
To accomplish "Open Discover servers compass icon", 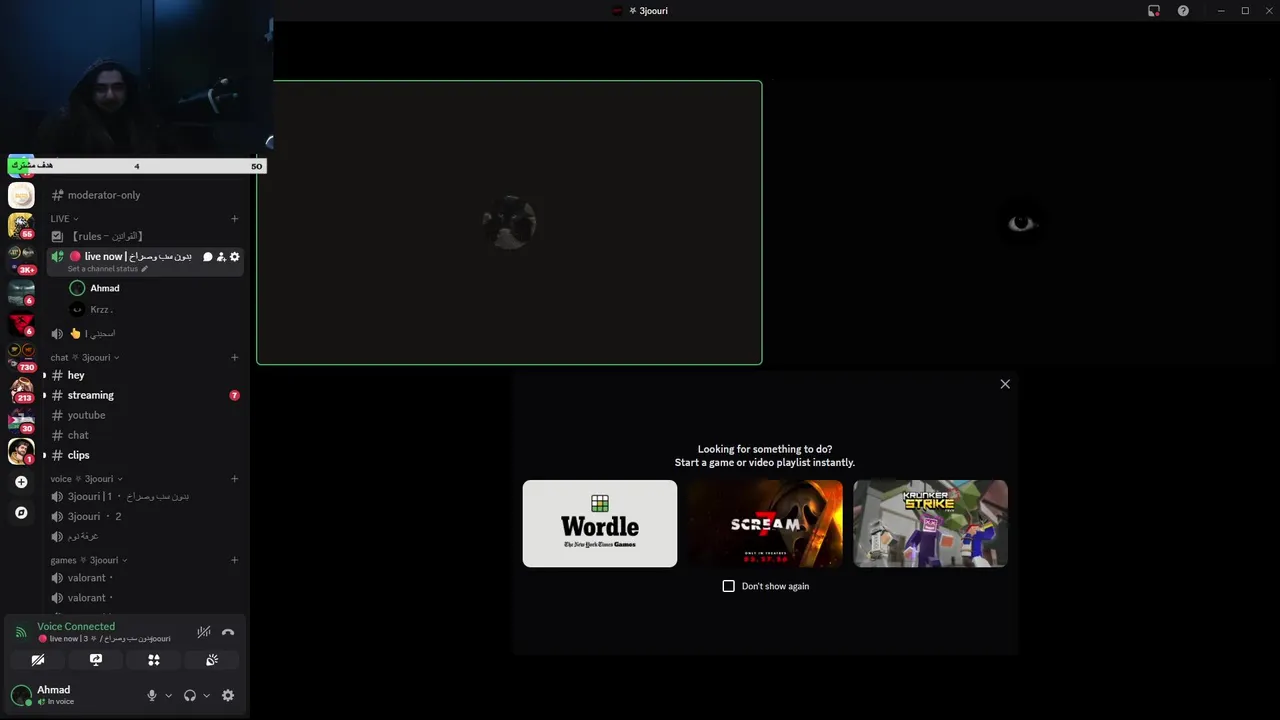I will click(21, 512).
